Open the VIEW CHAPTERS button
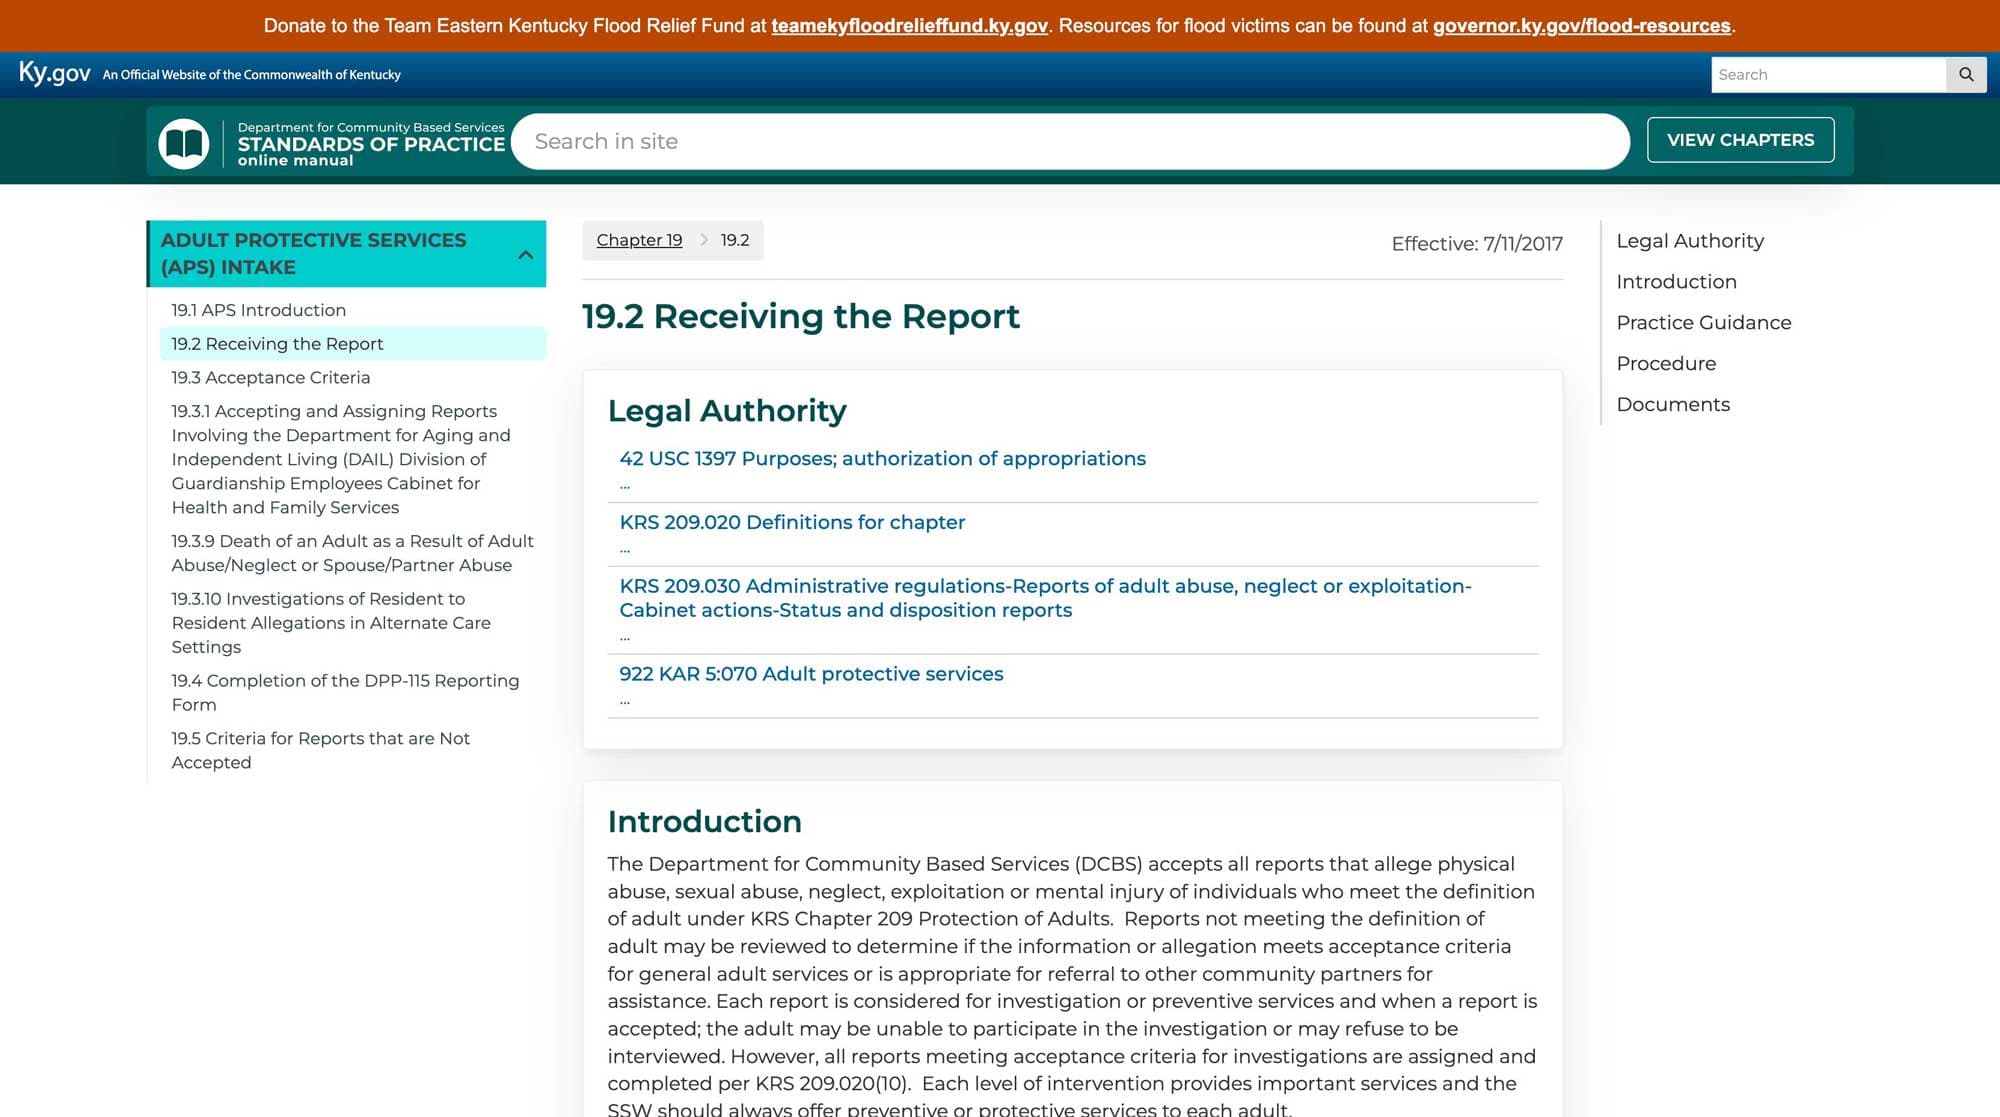This screenshot has width=2000, height=1117. (x=1740, y=140)
